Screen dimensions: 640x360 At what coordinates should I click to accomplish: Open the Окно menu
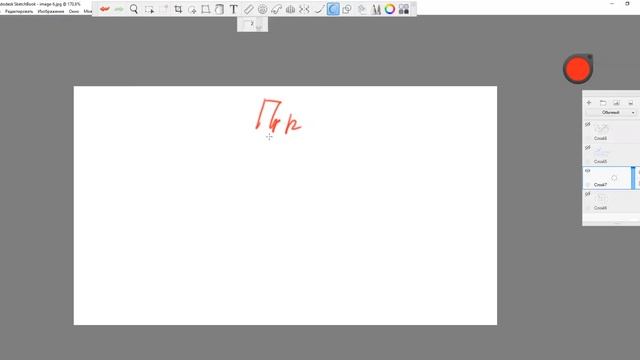pos(74,11)
